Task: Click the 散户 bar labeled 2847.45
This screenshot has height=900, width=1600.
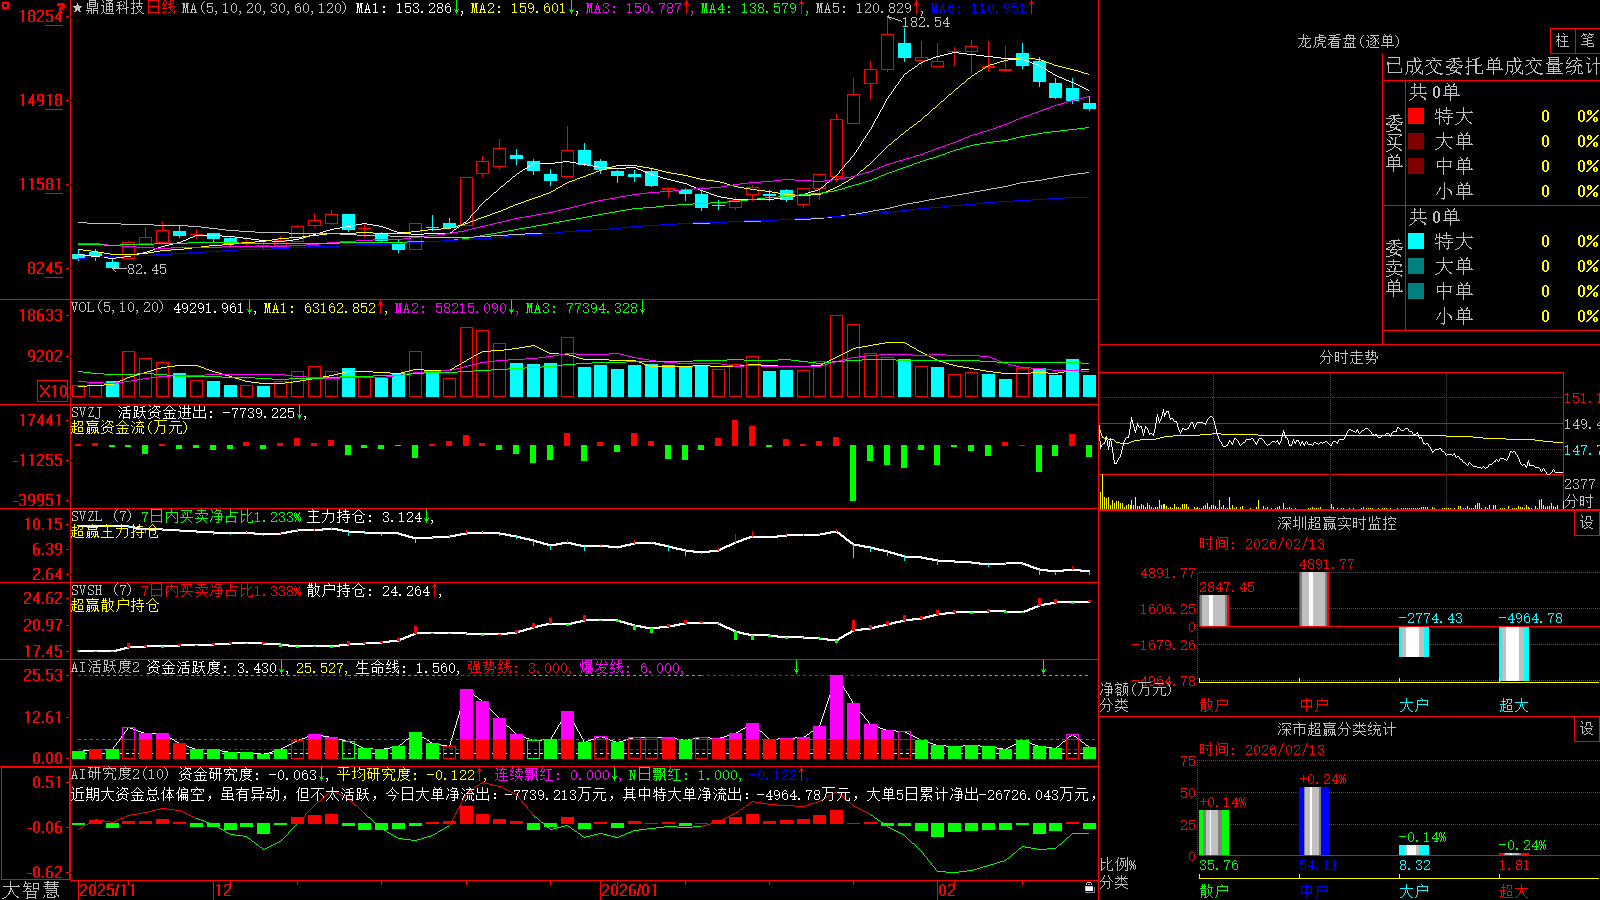Action: click(1213, 611)
